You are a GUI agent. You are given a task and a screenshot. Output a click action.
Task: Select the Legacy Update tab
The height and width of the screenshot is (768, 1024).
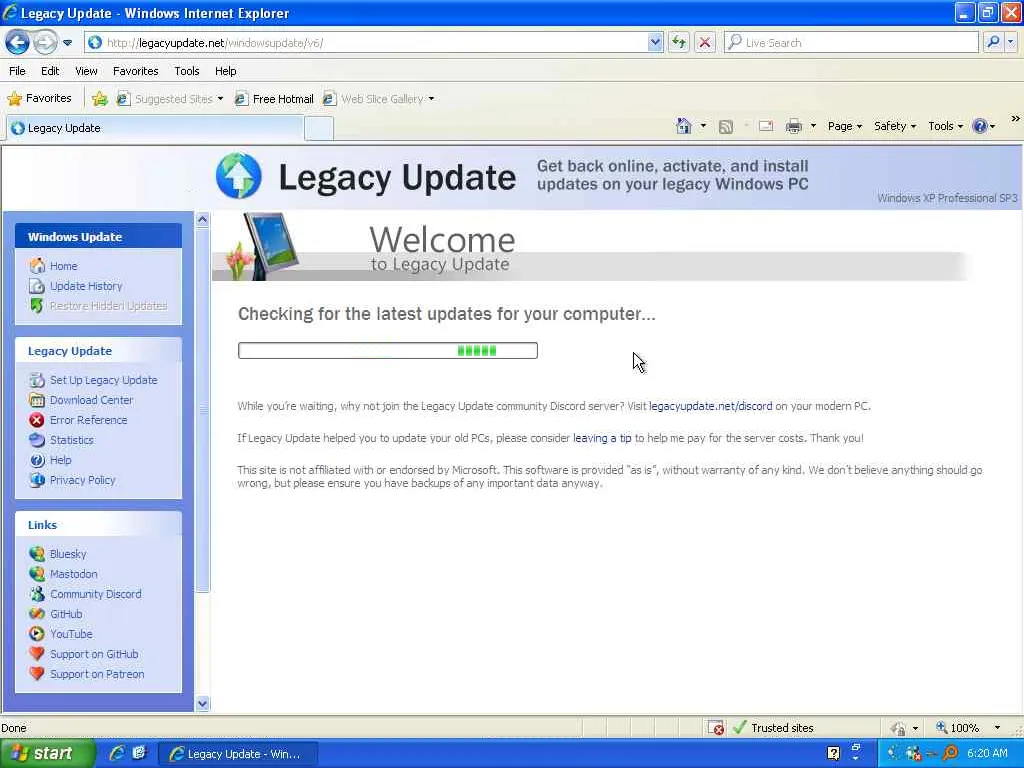(x=155, y=128)
